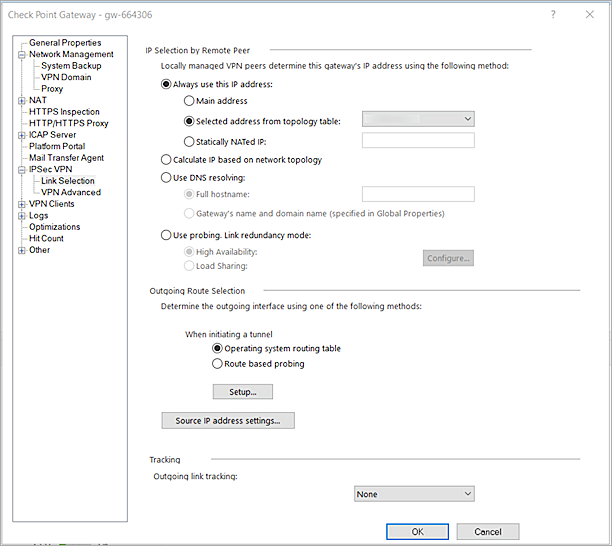Screen dimensions: 612x546
Task: Select the Network Management tree label
Action: coord(71,54)
